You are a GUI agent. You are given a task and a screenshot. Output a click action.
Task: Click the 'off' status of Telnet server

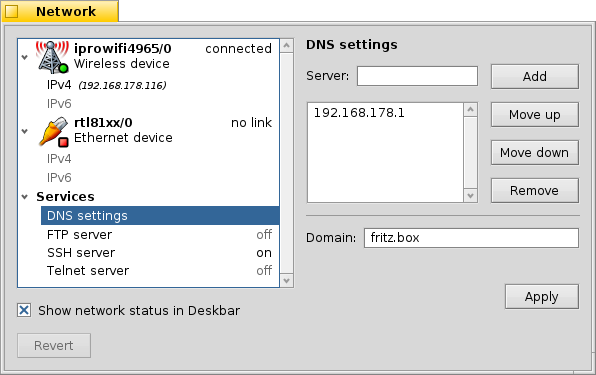[264, 271]
